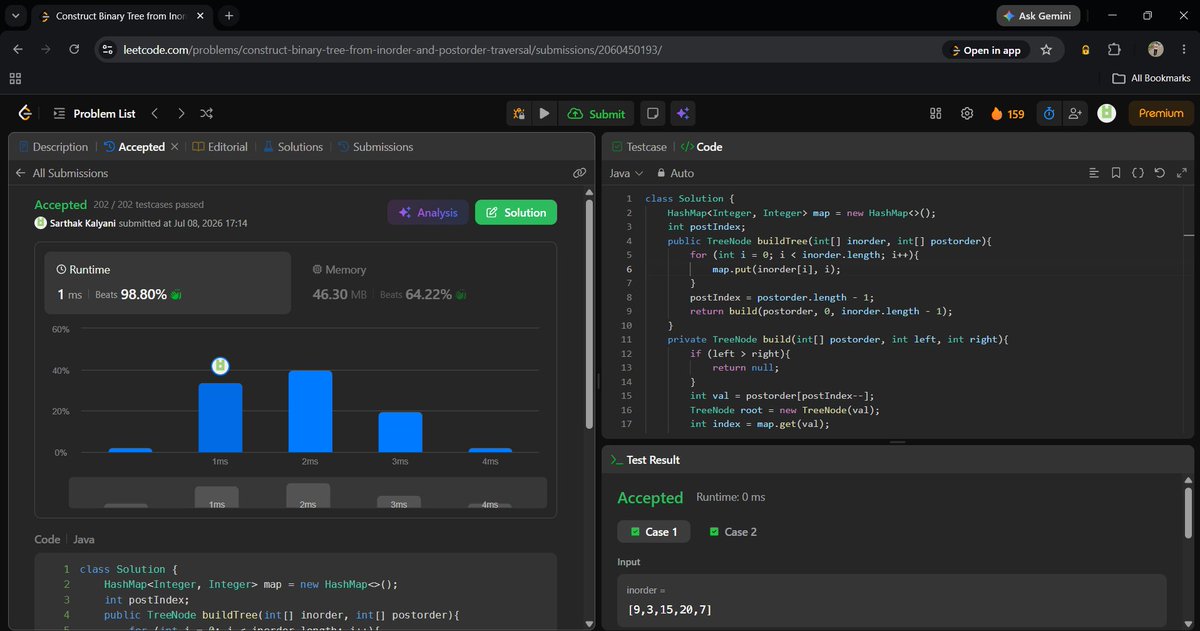Pick a random problem with shuffle icon
Screen dimensions: 1200x631
coord(207,113)
